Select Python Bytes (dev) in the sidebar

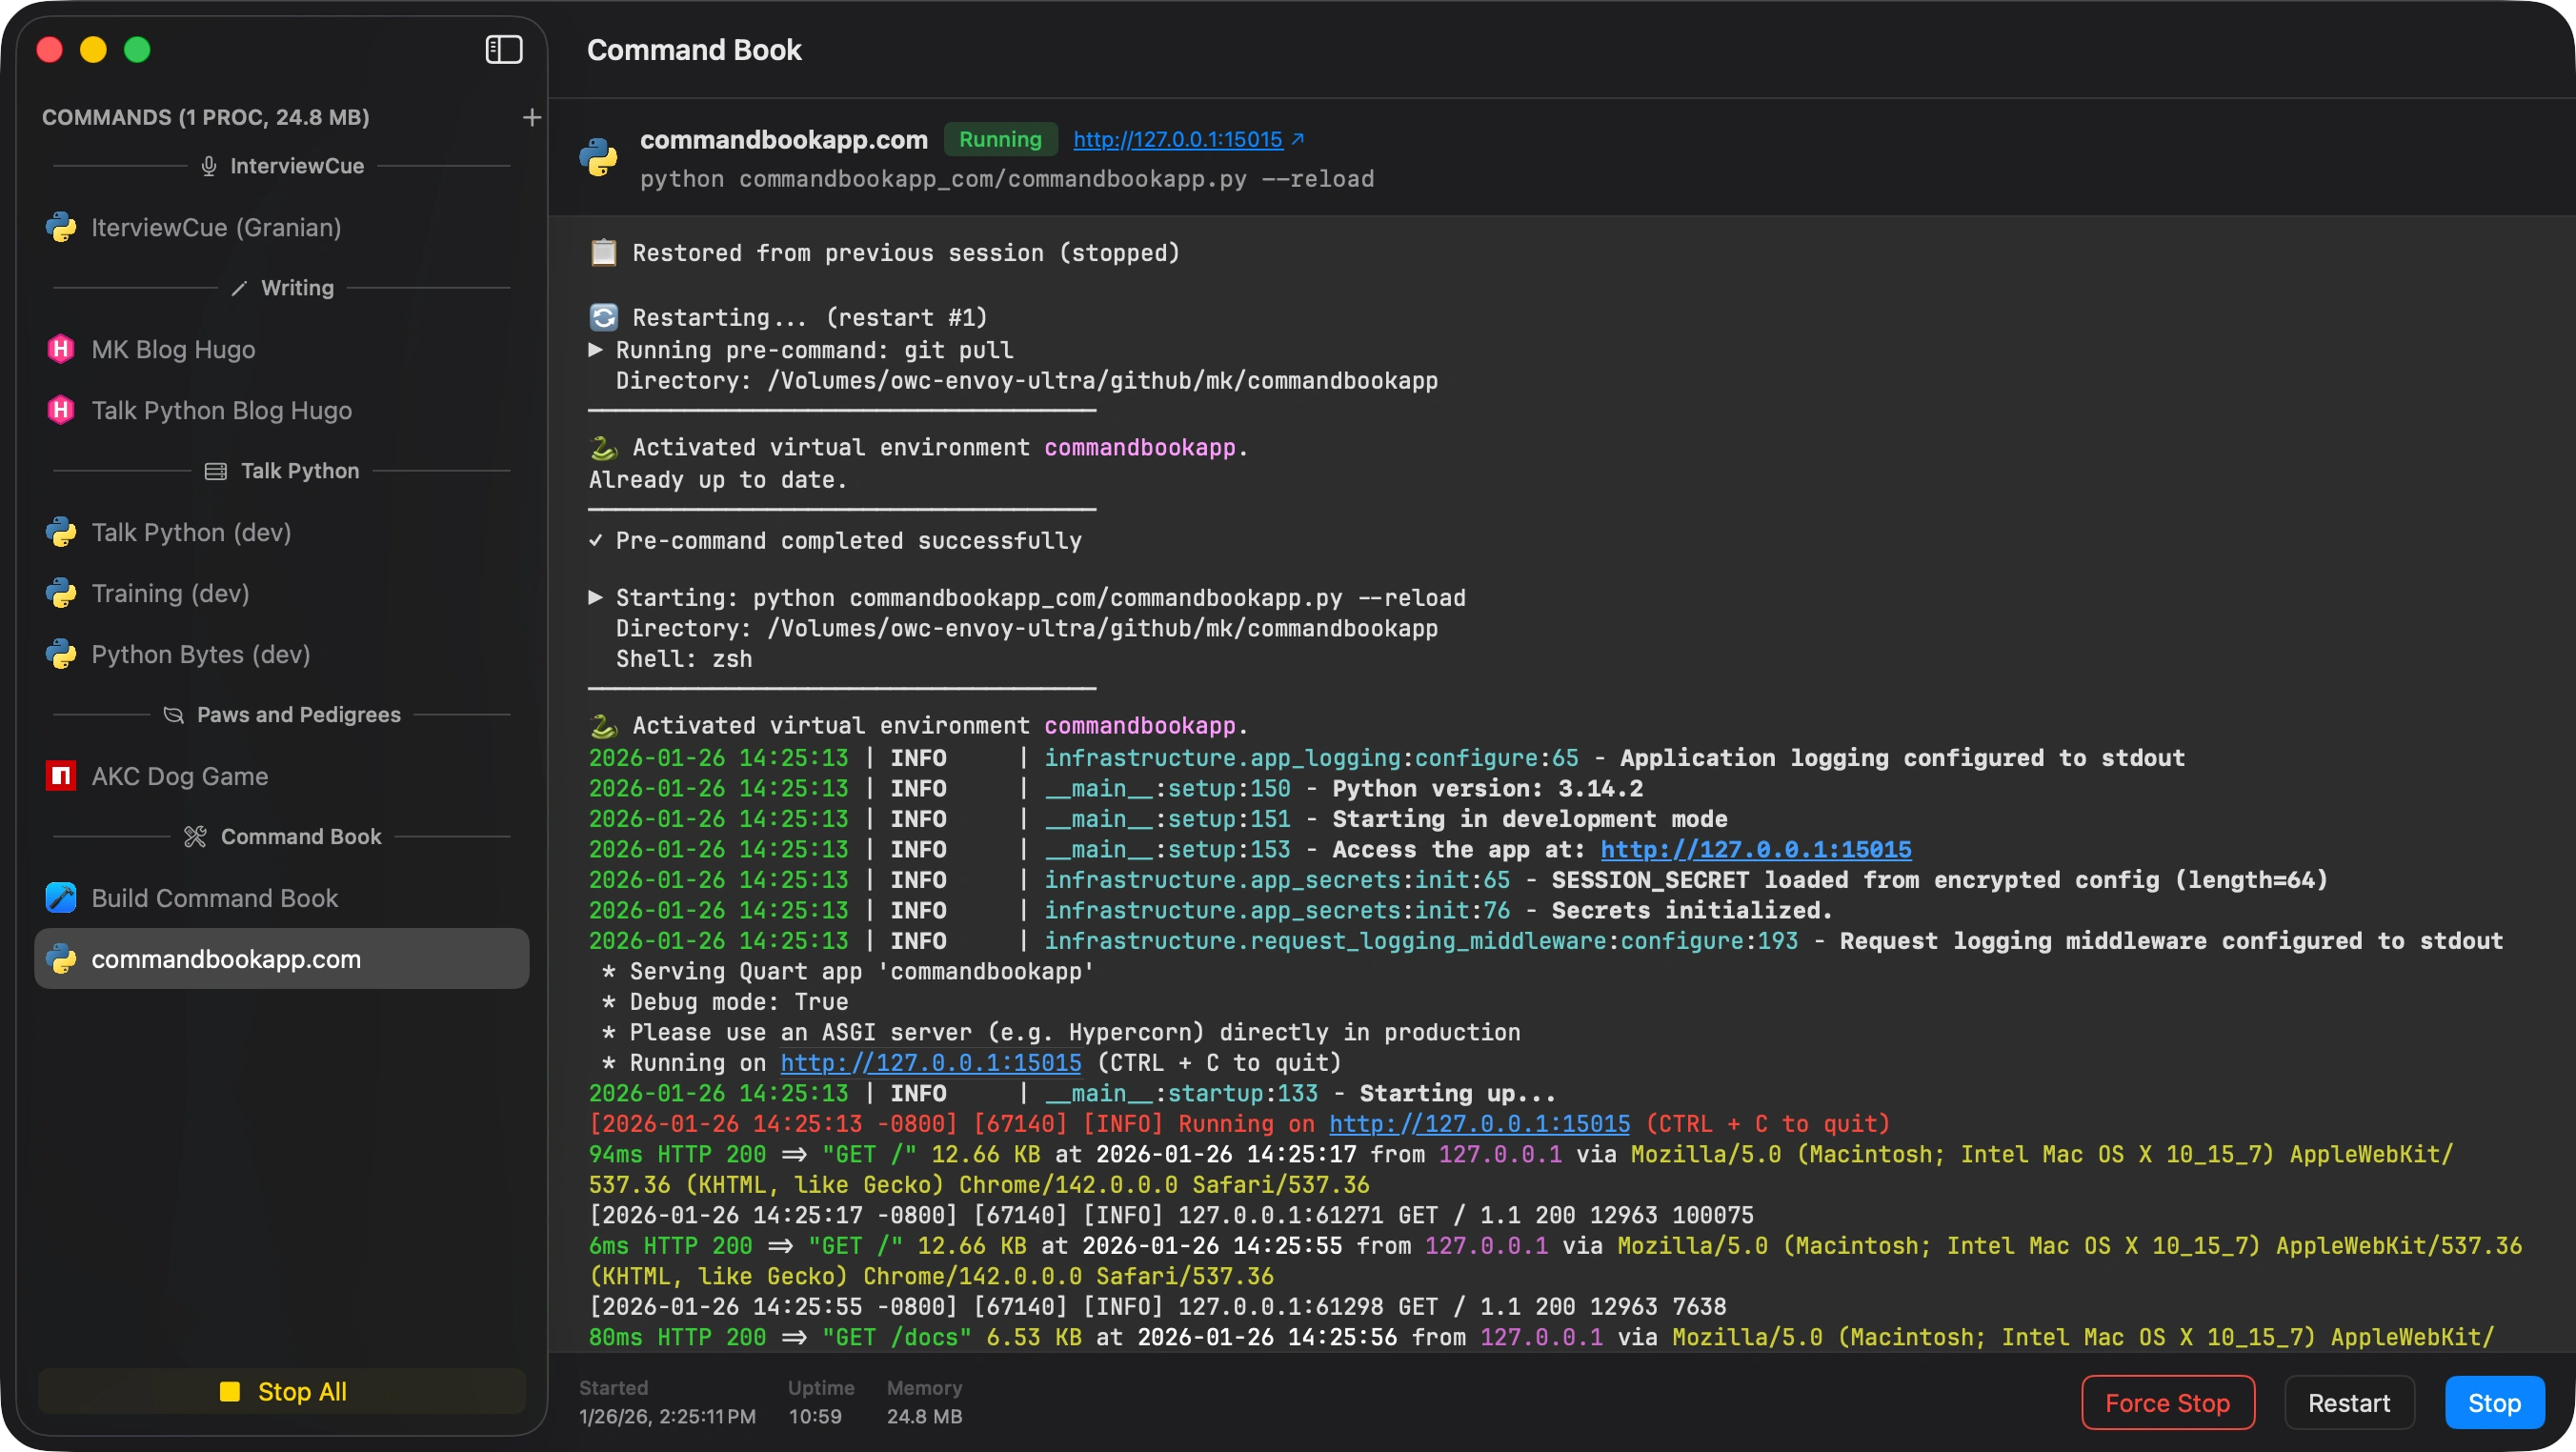pyautogui.click(x=199, y=654)
